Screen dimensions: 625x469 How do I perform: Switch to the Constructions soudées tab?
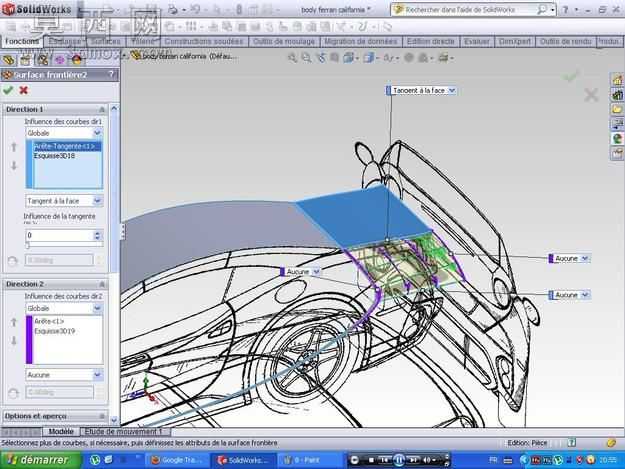tap(204, 41)
